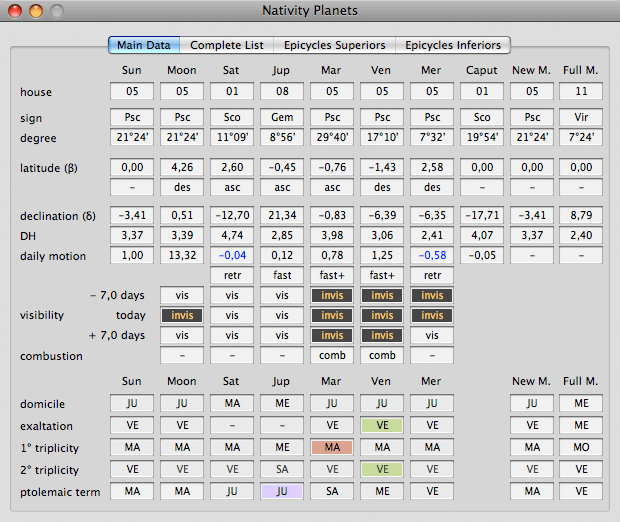Click the Jup declination value 21,34

coord(282,215)
